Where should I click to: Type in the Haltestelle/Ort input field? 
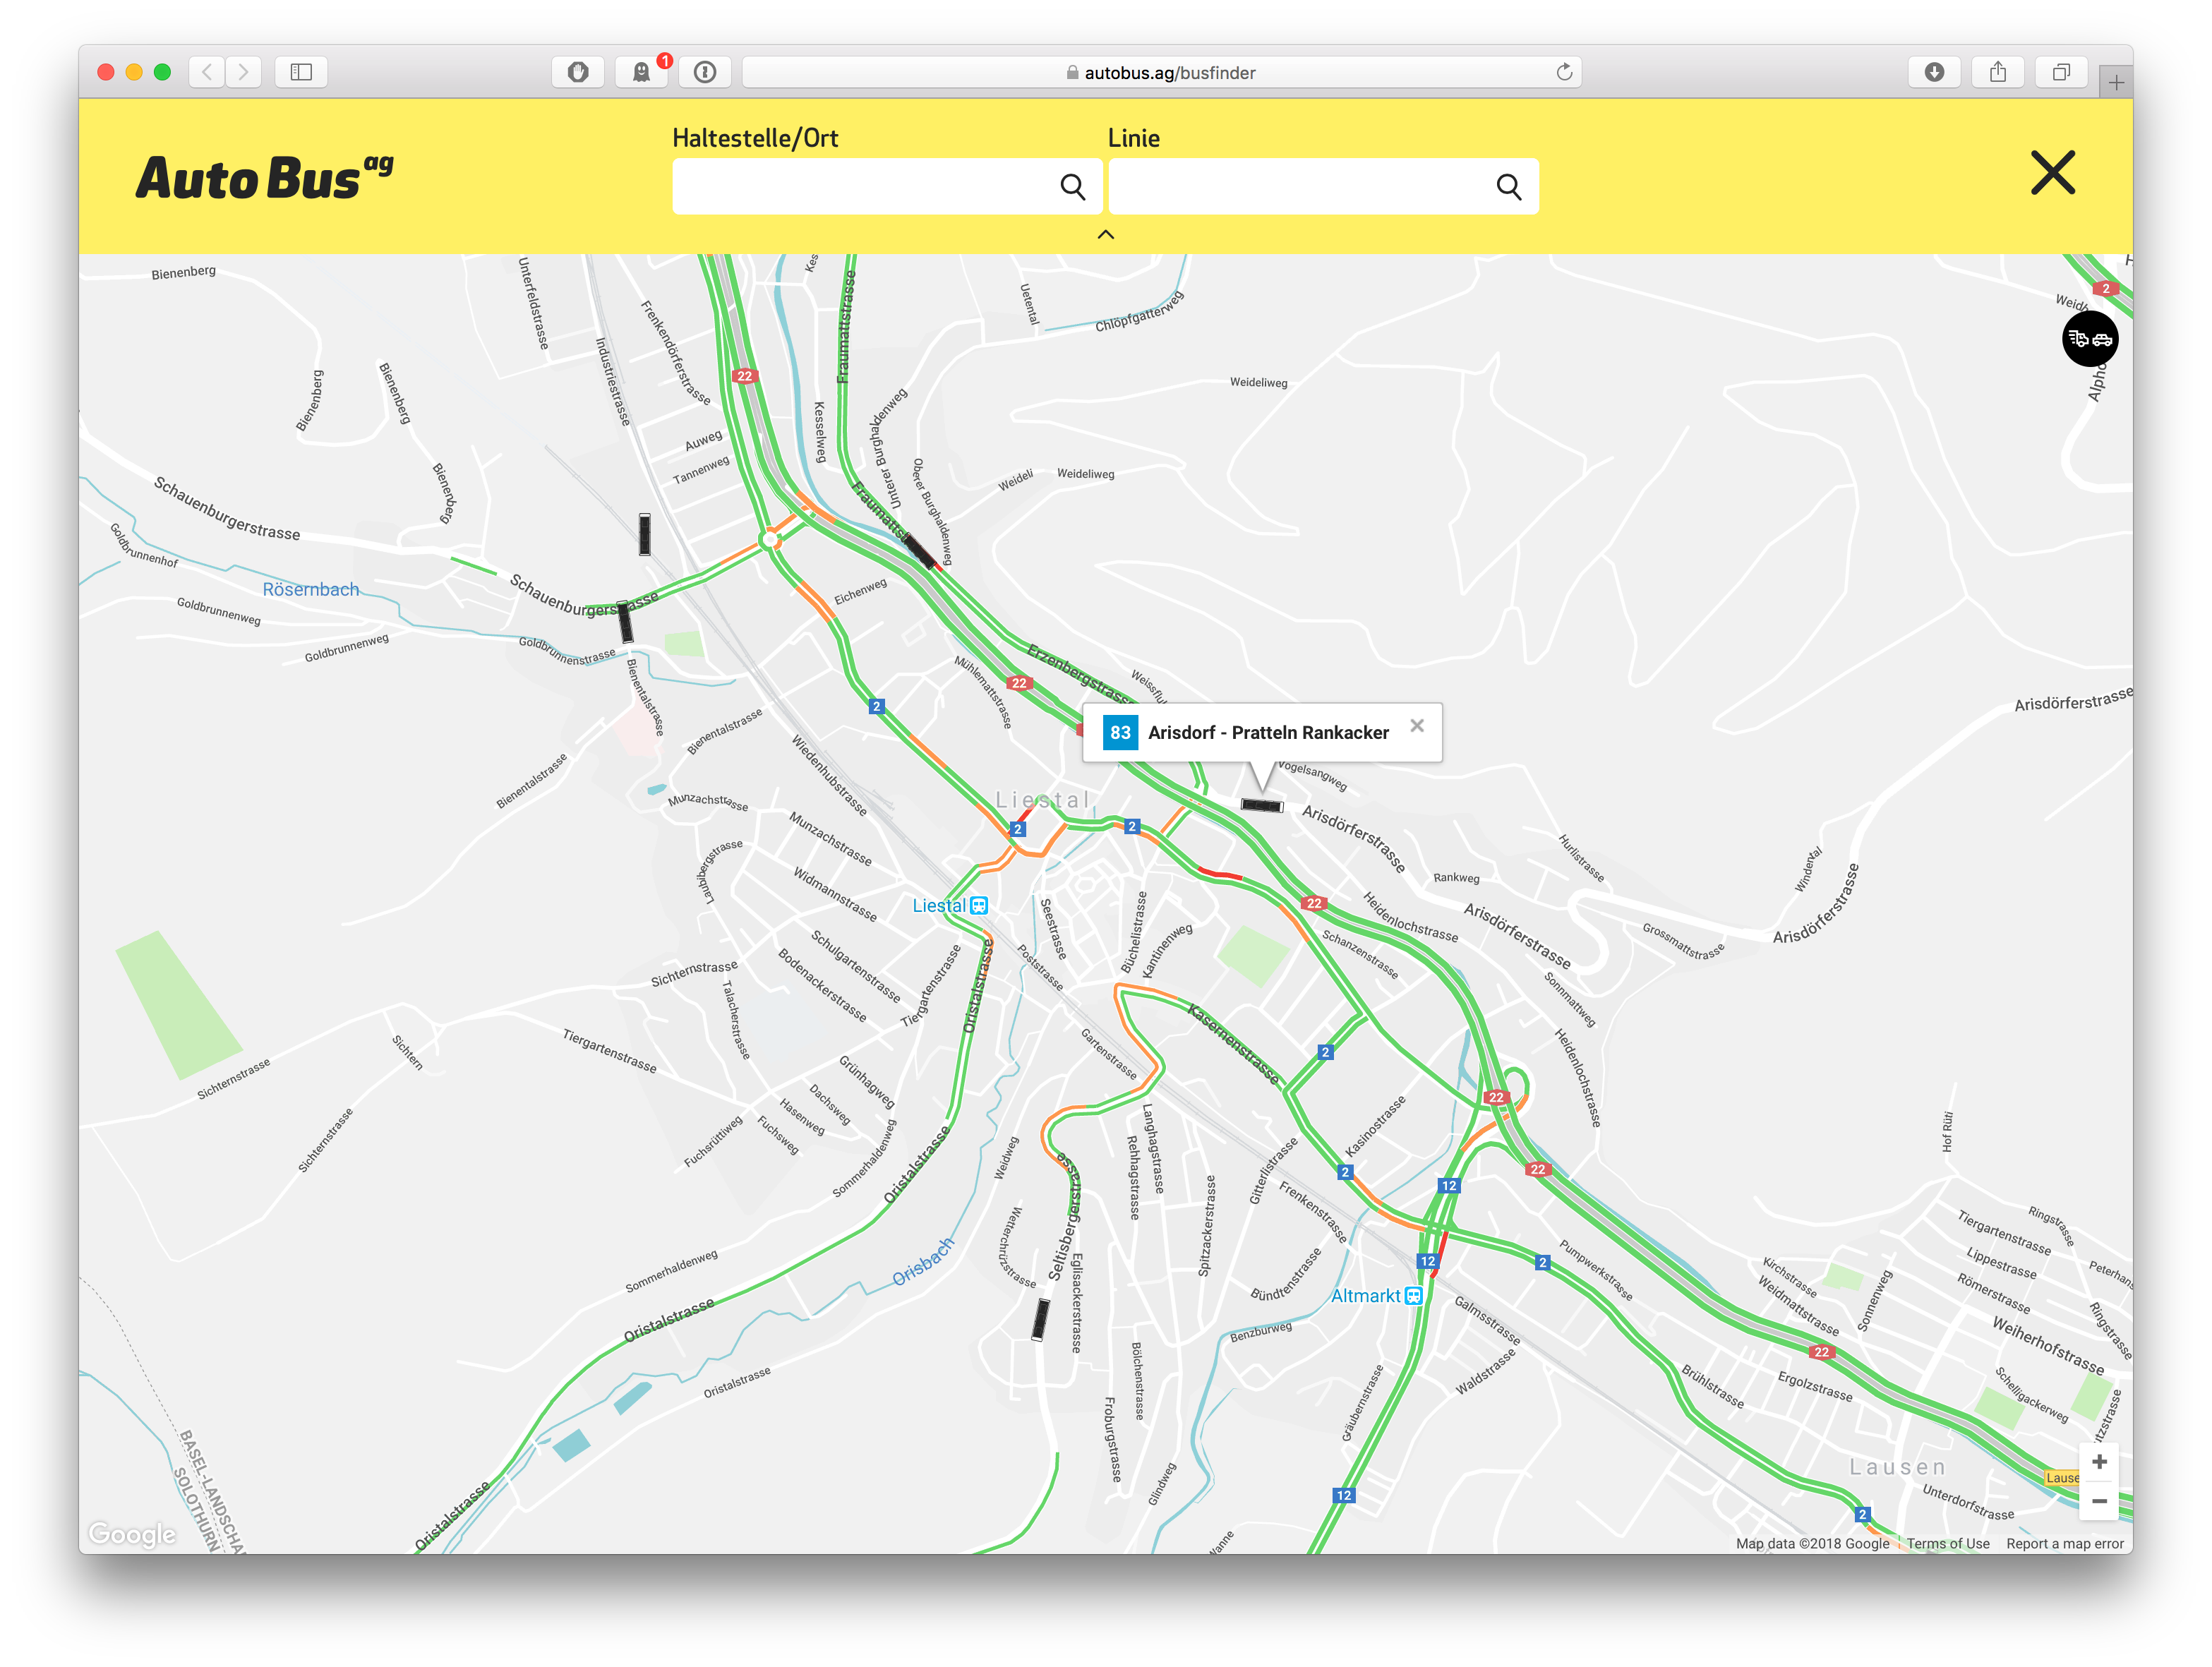[x=860, y=187]
